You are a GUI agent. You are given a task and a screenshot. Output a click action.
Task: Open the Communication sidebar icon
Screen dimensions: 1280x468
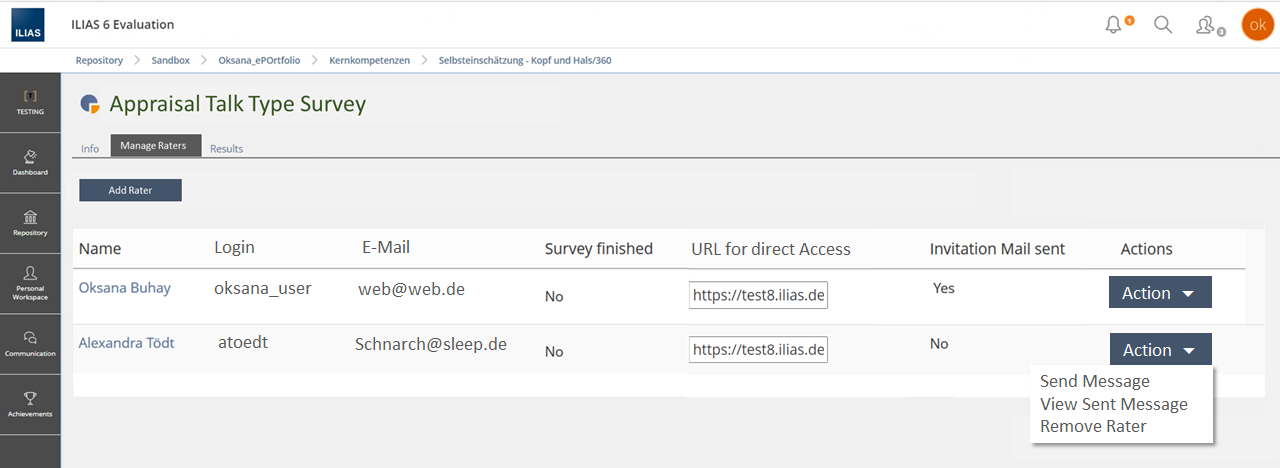point(30,343)
